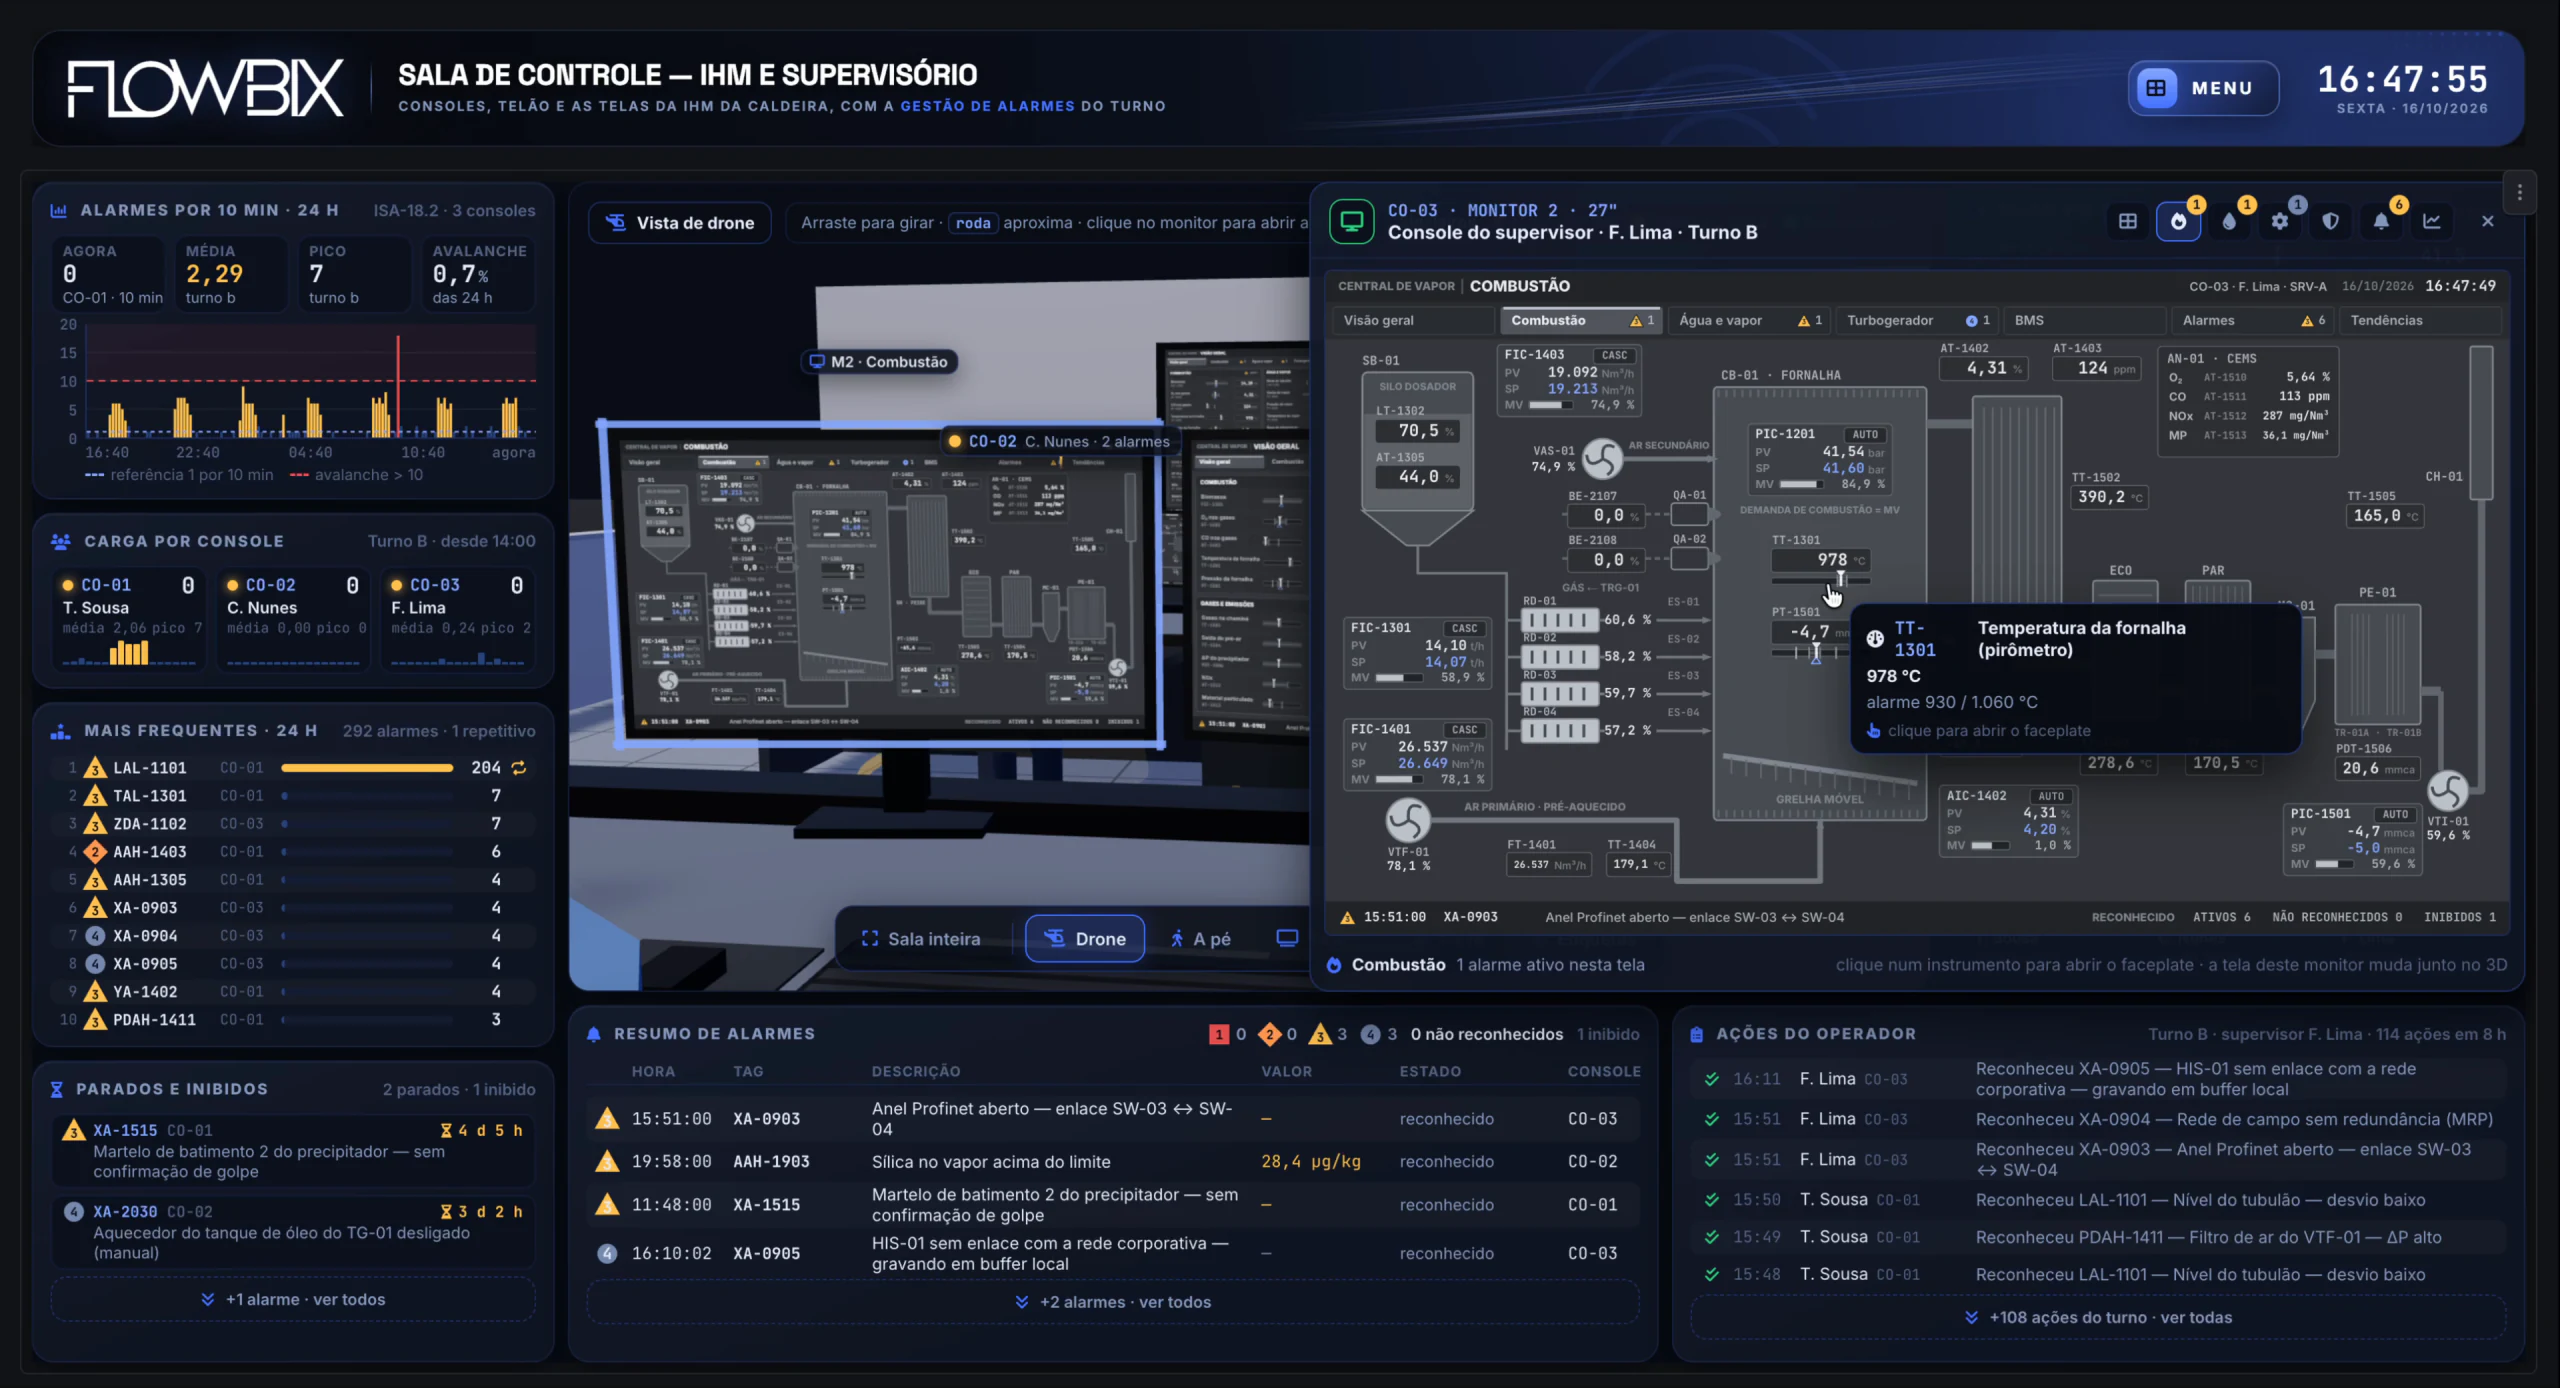Image resolution: width=2560 pixels, height=1388 pixels.
Task: Open the gear turbogenerator screen icon
Action: [x=2280, y=221]
